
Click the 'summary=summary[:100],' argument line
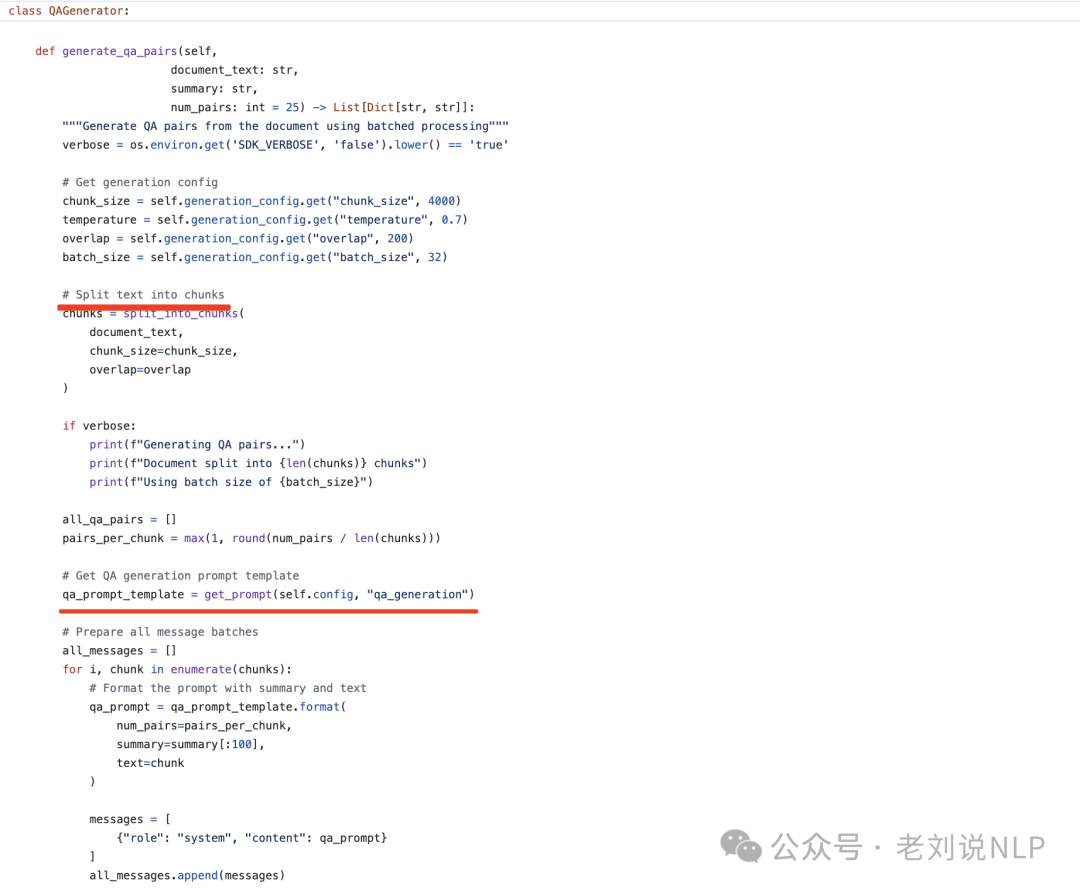tap(190, 745)
